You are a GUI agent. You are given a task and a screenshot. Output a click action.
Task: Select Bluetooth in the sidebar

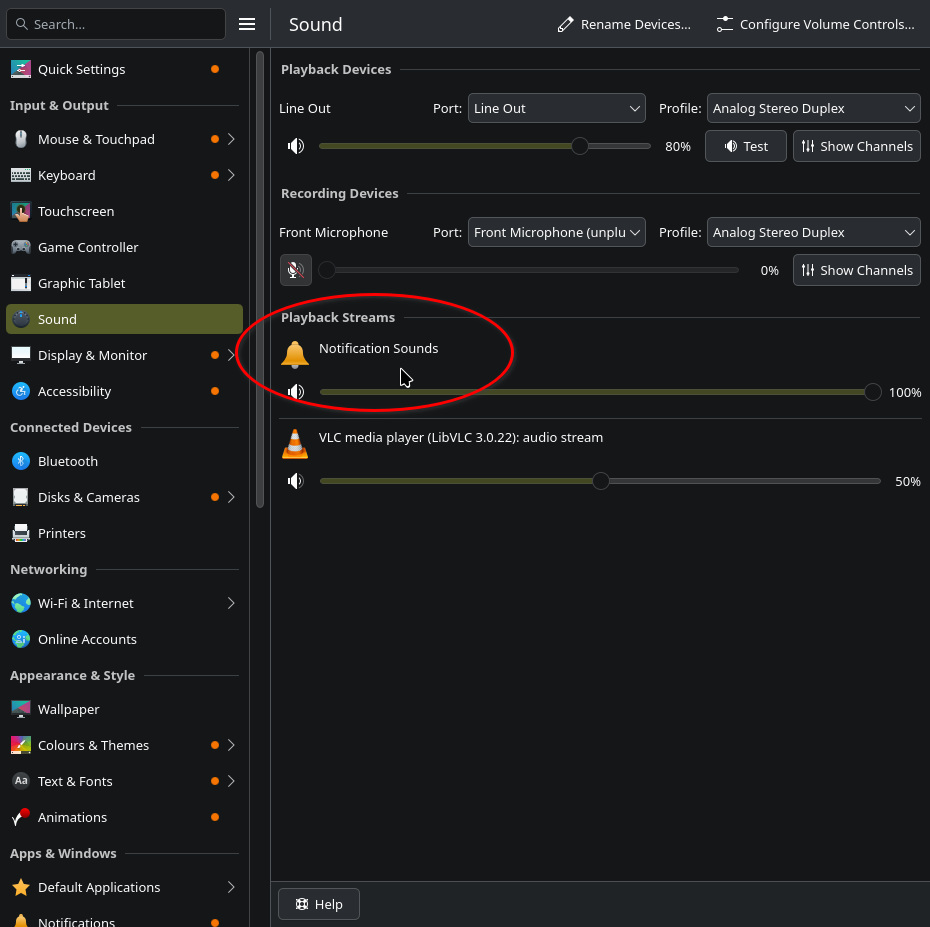[67, 461]
